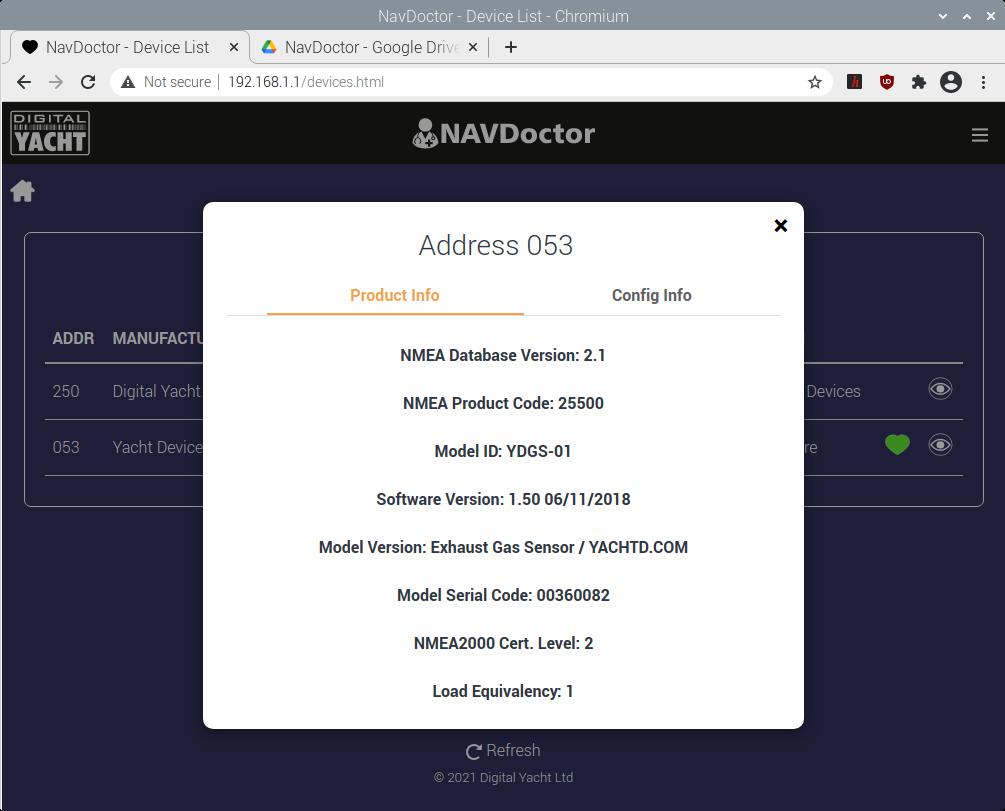The height and width of the screenshot is (811, 1005).
Task: Click the Devices text in row 250
Action: coord(833,391)
